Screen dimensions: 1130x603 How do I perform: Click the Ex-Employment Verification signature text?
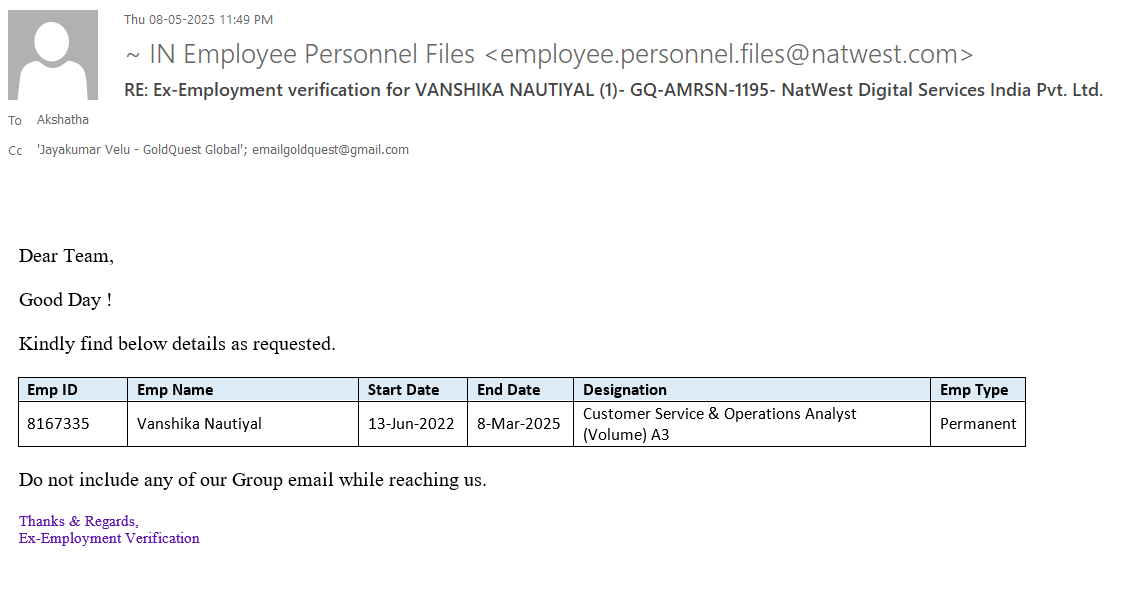coord(109,539)
